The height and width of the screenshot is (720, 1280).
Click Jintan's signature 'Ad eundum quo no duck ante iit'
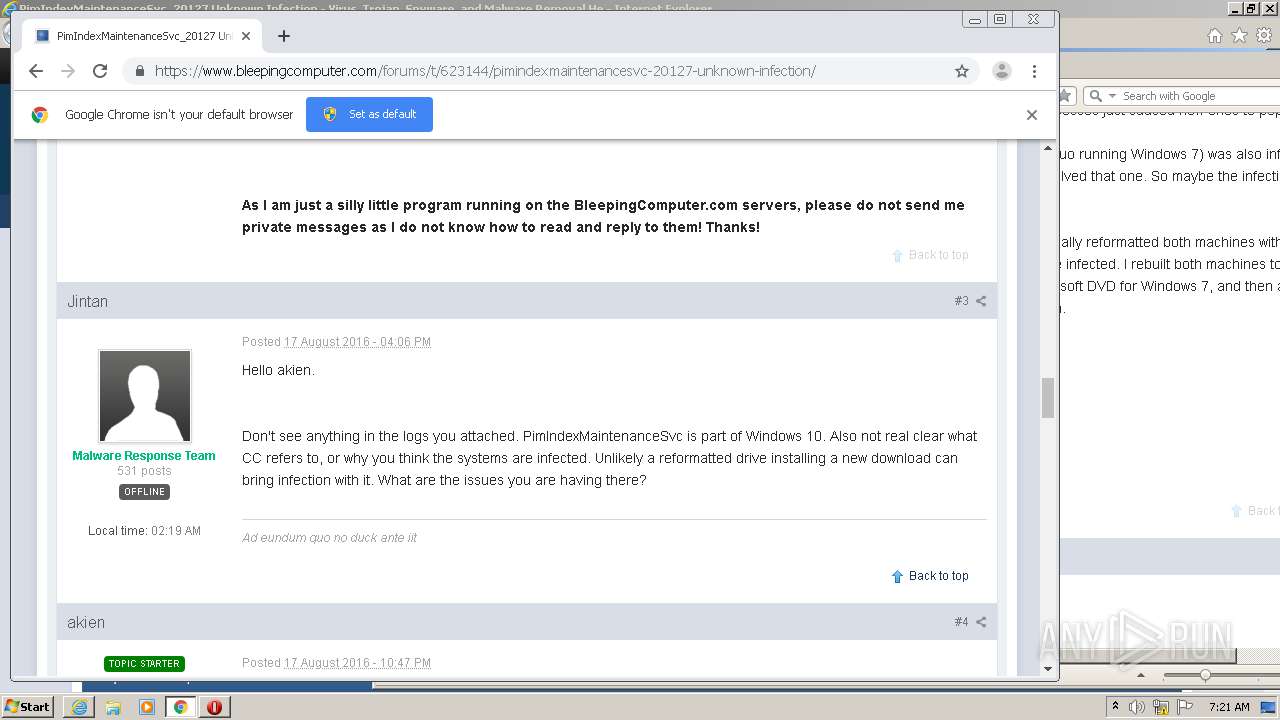(x=329, y=538)
